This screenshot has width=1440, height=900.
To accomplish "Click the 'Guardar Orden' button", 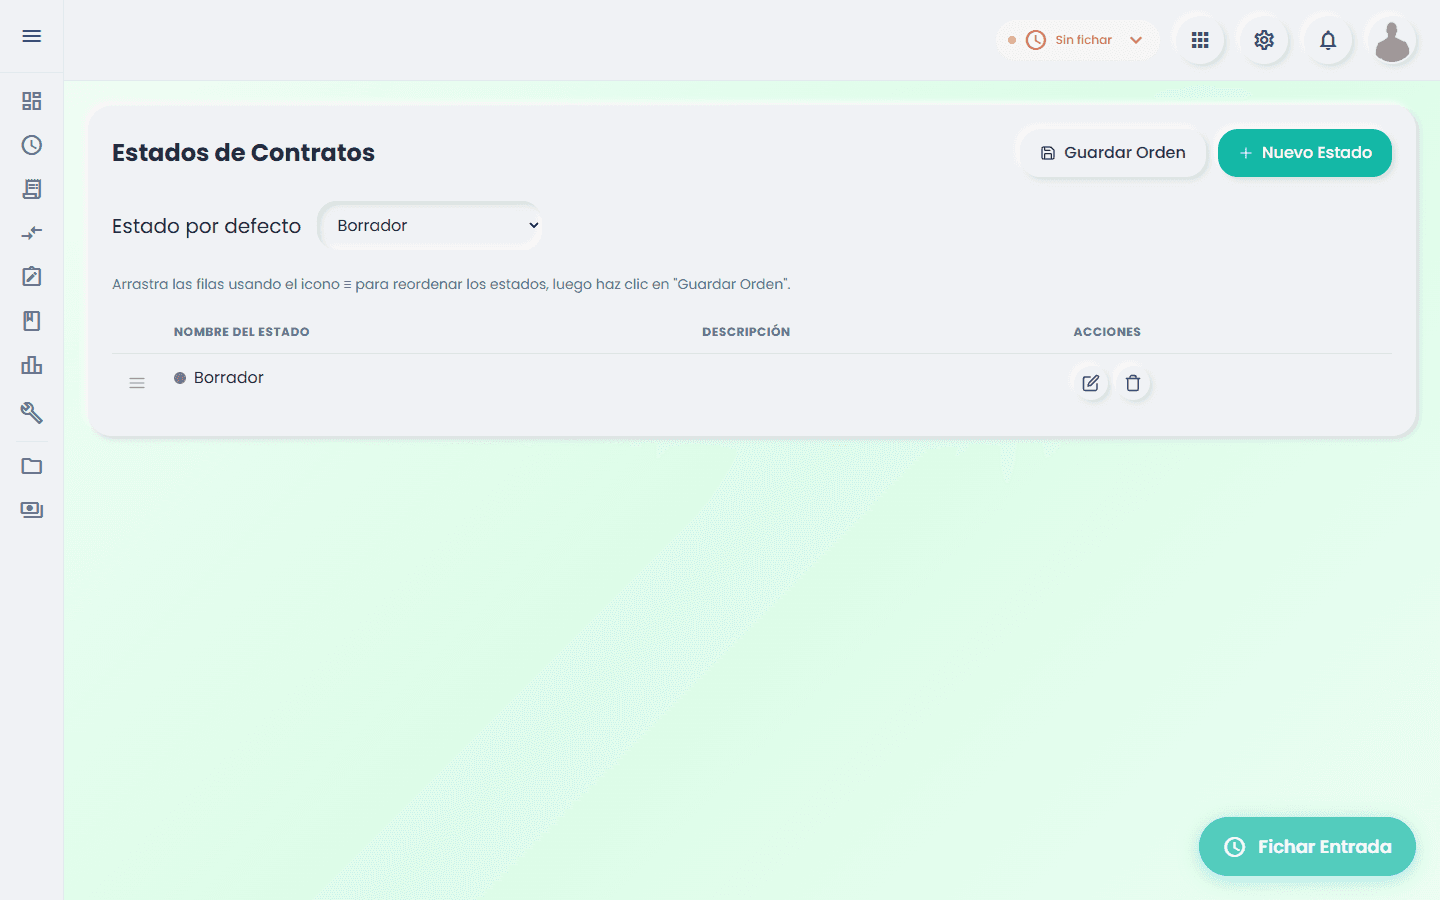I will [1113, 153].
